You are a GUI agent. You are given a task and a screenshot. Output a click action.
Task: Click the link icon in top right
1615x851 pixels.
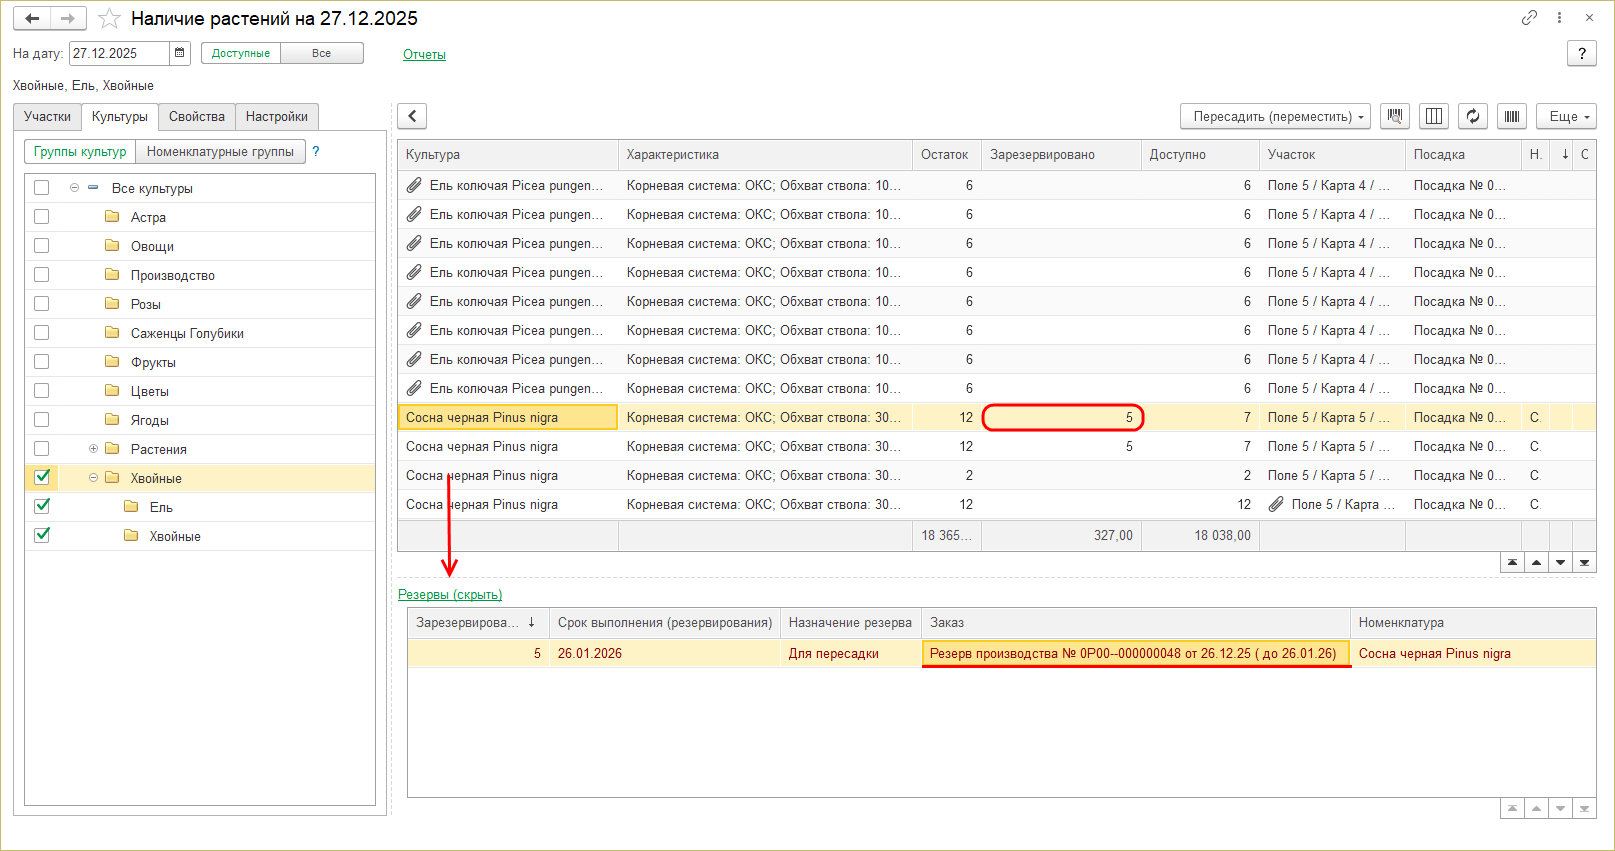[x=1529, y=18]
